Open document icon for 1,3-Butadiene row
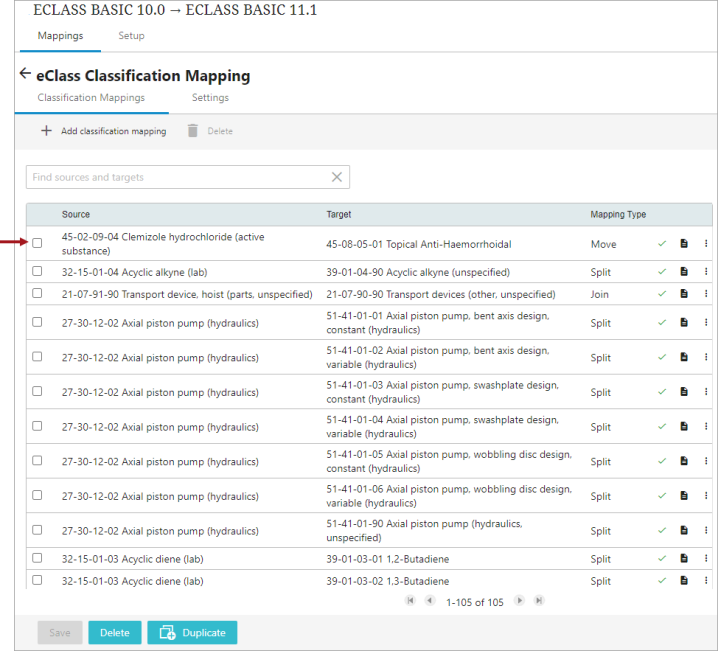Viewport: 718px width, 651px height. pos(684,580)
